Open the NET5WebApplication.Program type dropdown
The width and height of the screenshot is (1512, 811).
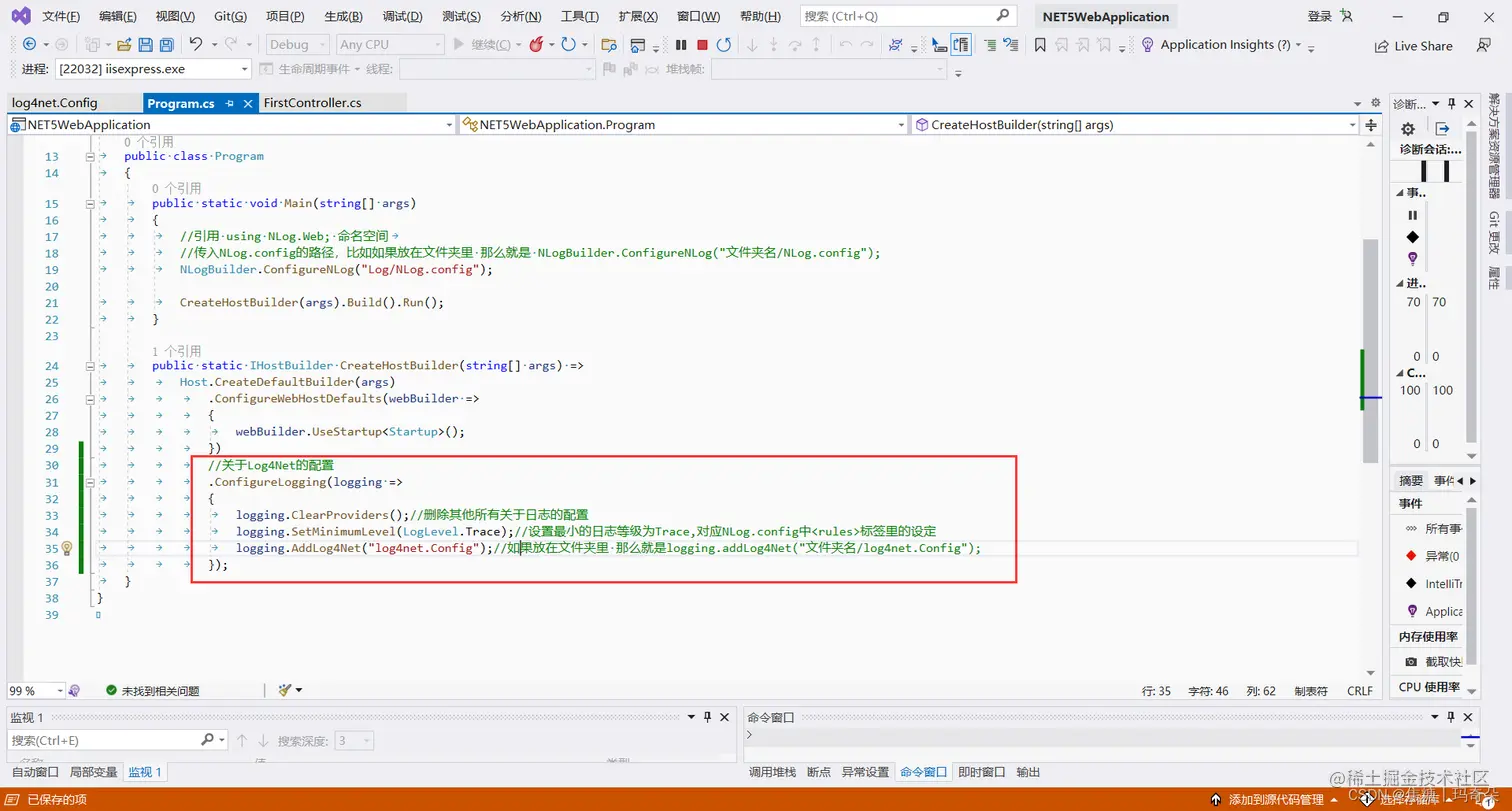pyautogui.click(x=683, y=125)
